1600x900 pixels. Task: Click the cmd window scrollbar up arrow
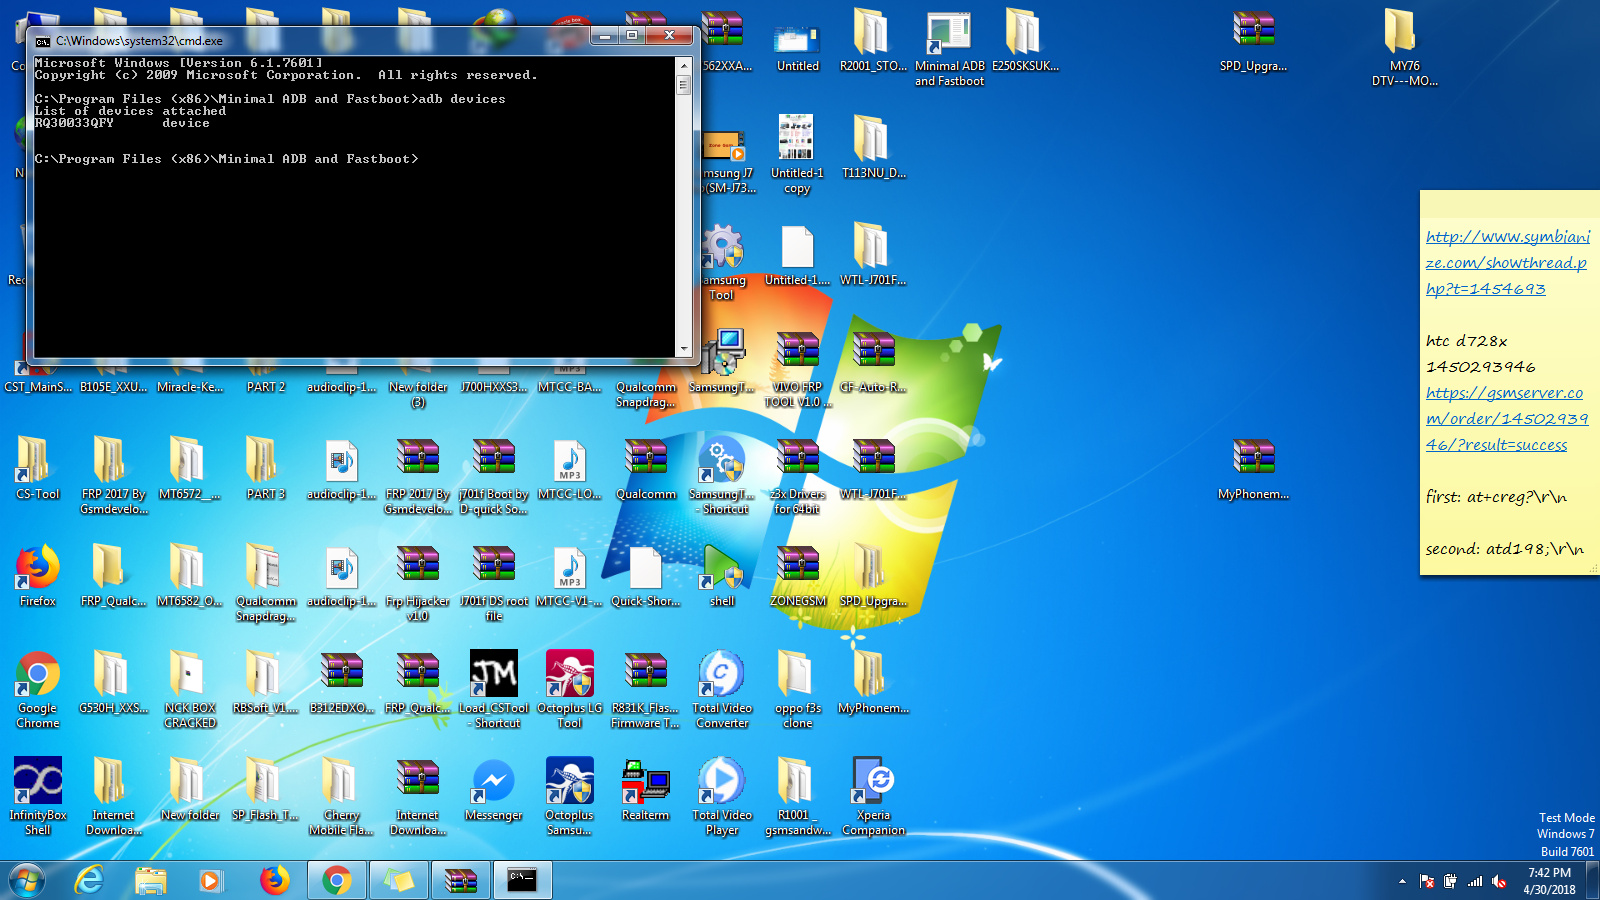684,65
